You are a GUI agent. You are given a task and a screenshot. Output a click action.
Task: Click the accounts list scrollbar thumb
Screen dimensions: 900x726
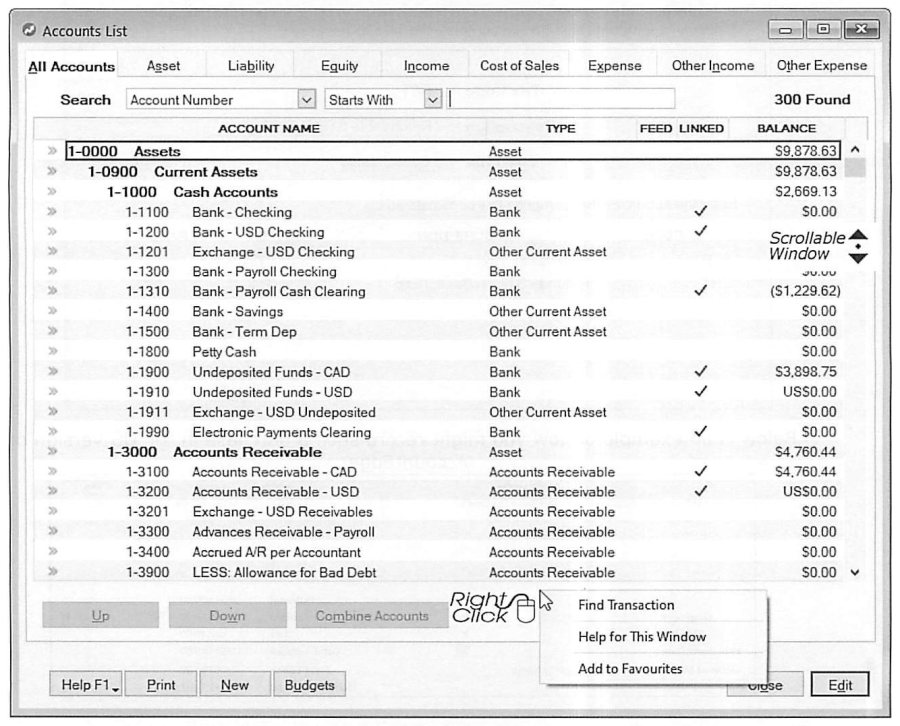point(855,167)
